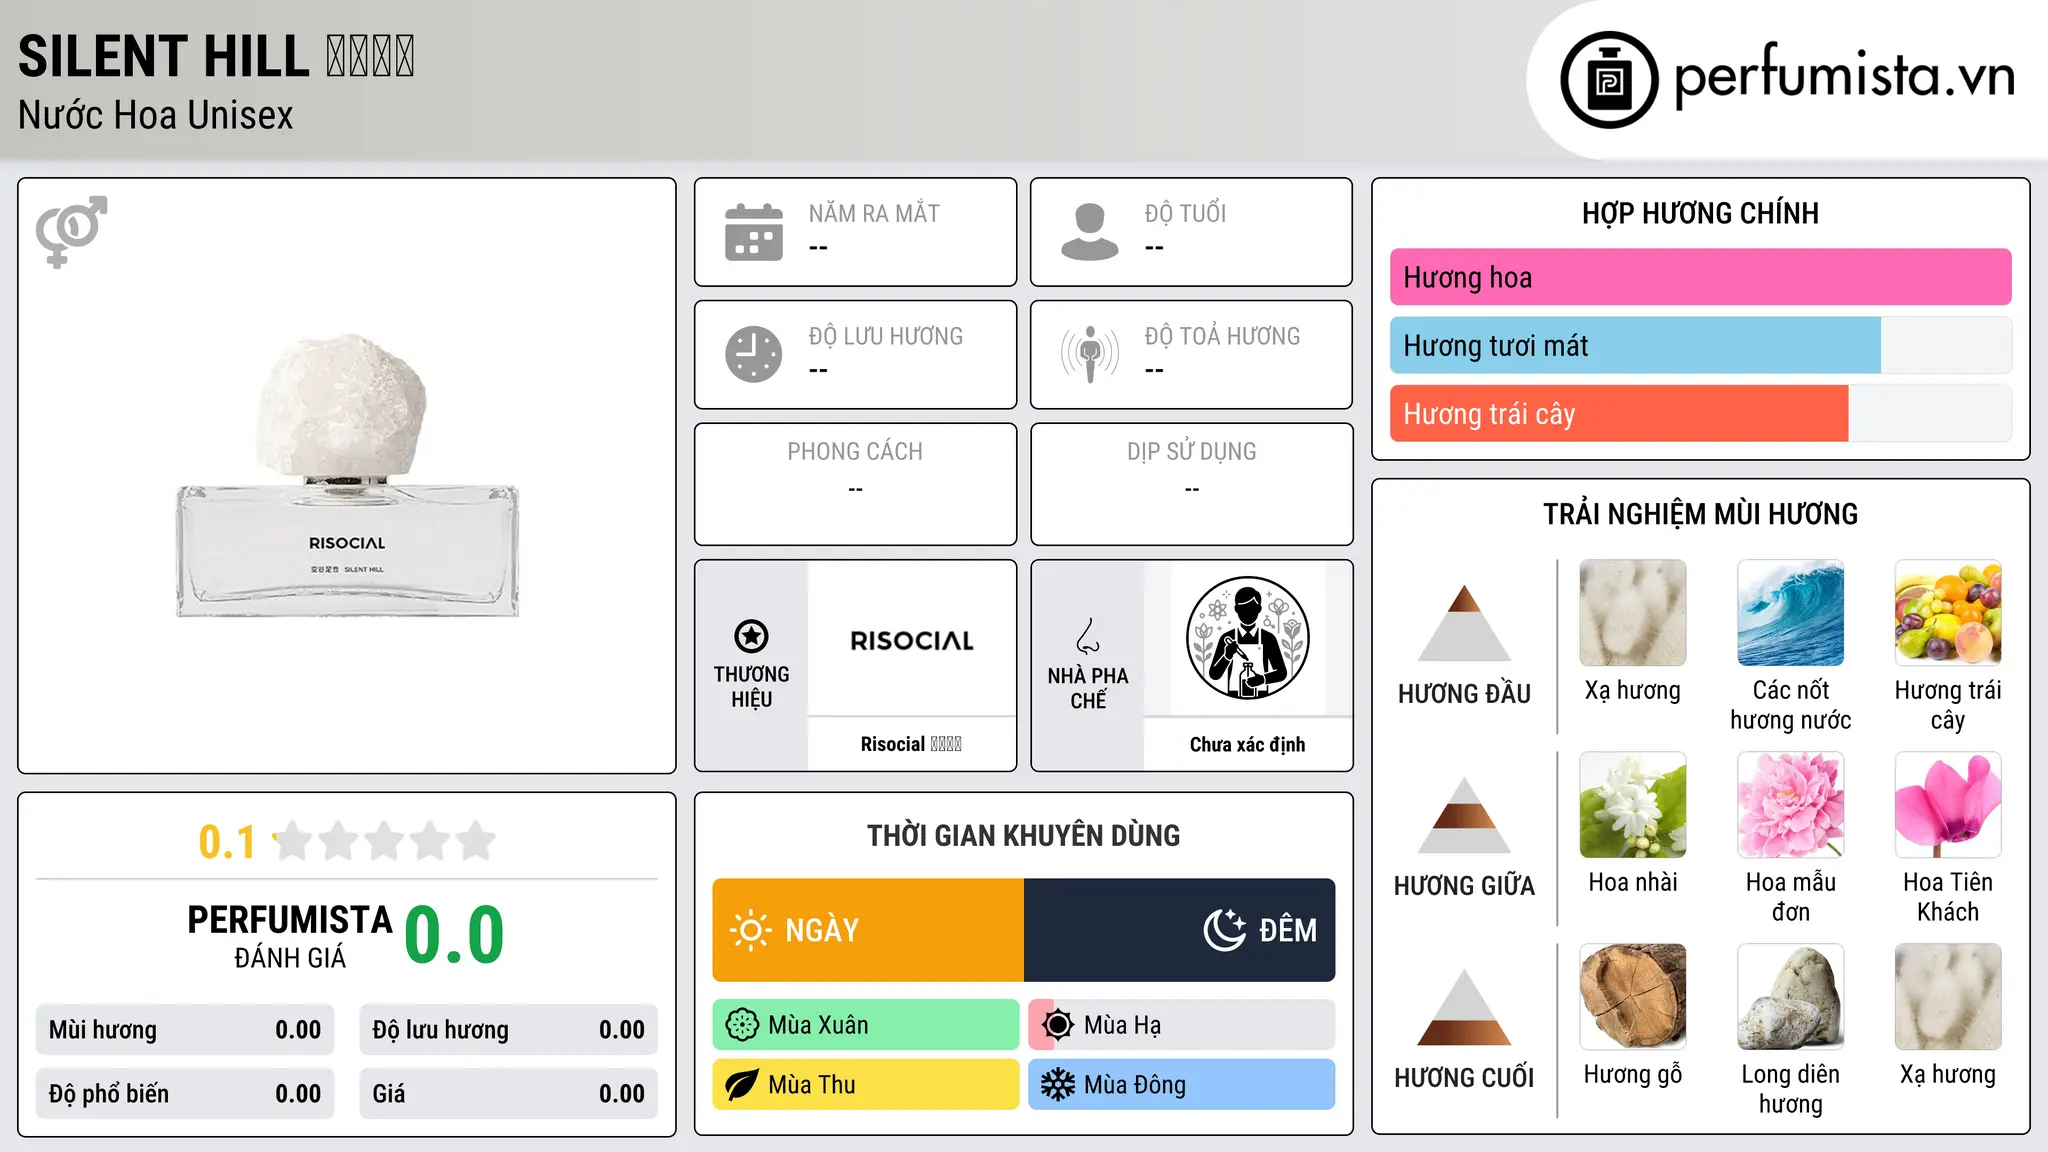The height and width of the screenshot is (1152, 2048).
Task: Click the person icon beside Độ tuổi
Action: tap(1090, 232)
